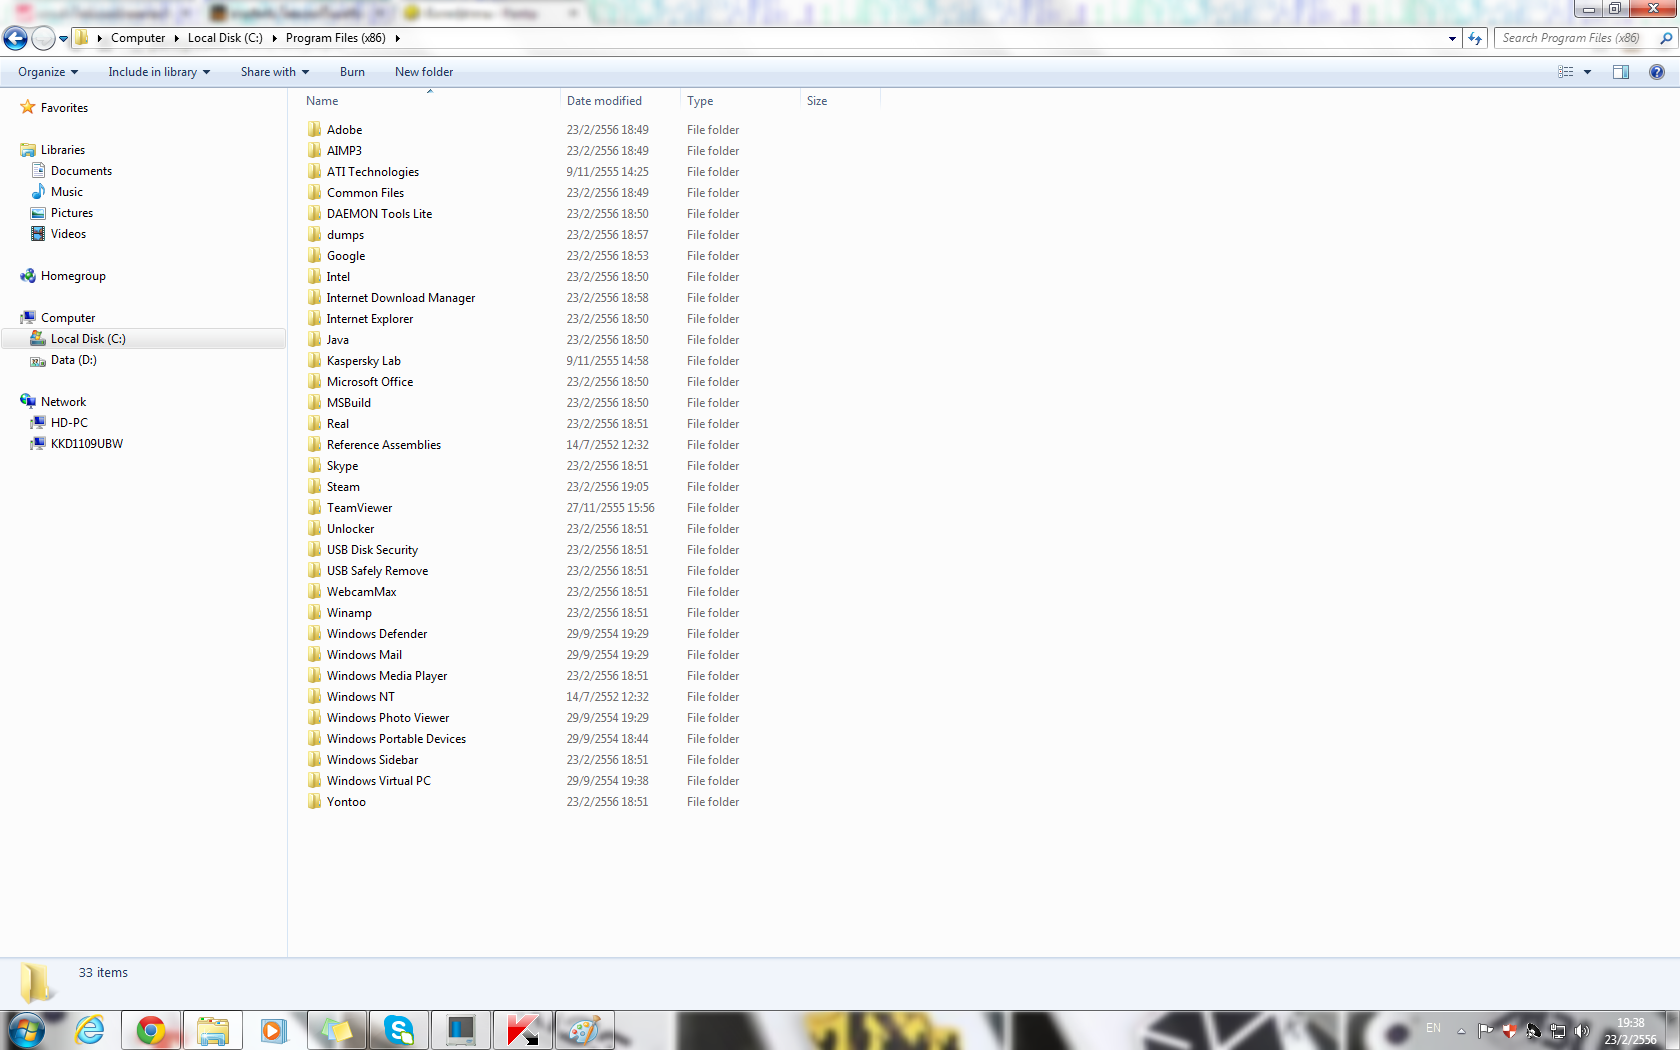
Task: Select the DAEMON Tools Lite folder icon
Action: (314, 213)
